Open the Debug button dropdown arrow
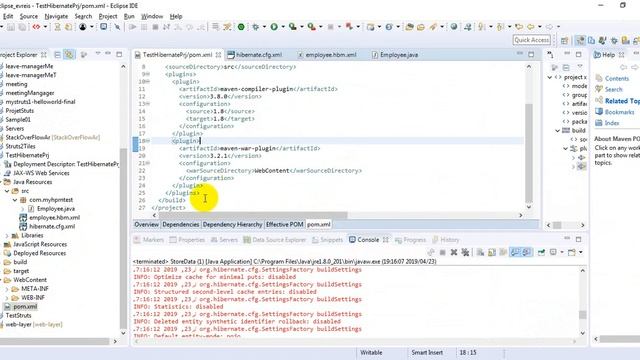The height and width of the screenshot is (360, 640). pyautogui.click(x=264, y=27)
